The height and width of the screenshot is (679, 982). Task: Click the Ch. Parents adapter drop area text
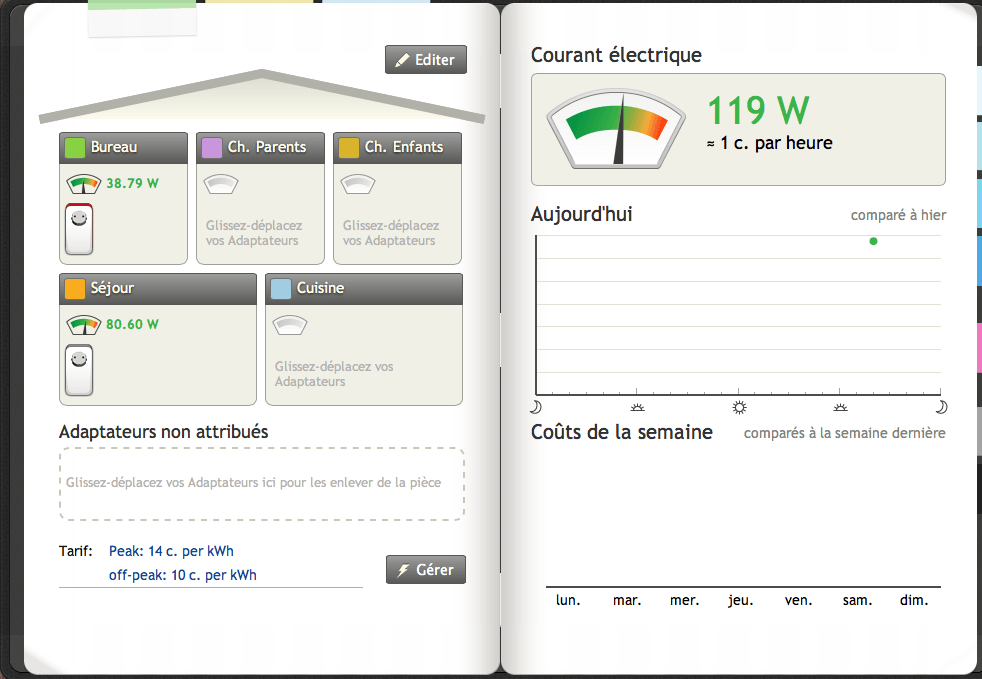click(254, 233)
